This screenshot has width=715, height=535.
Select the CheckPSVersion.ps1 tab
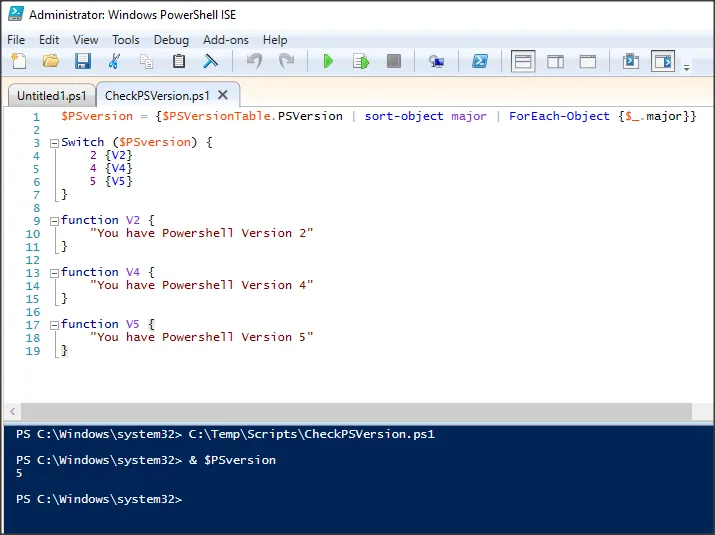[x=157, y=96]
